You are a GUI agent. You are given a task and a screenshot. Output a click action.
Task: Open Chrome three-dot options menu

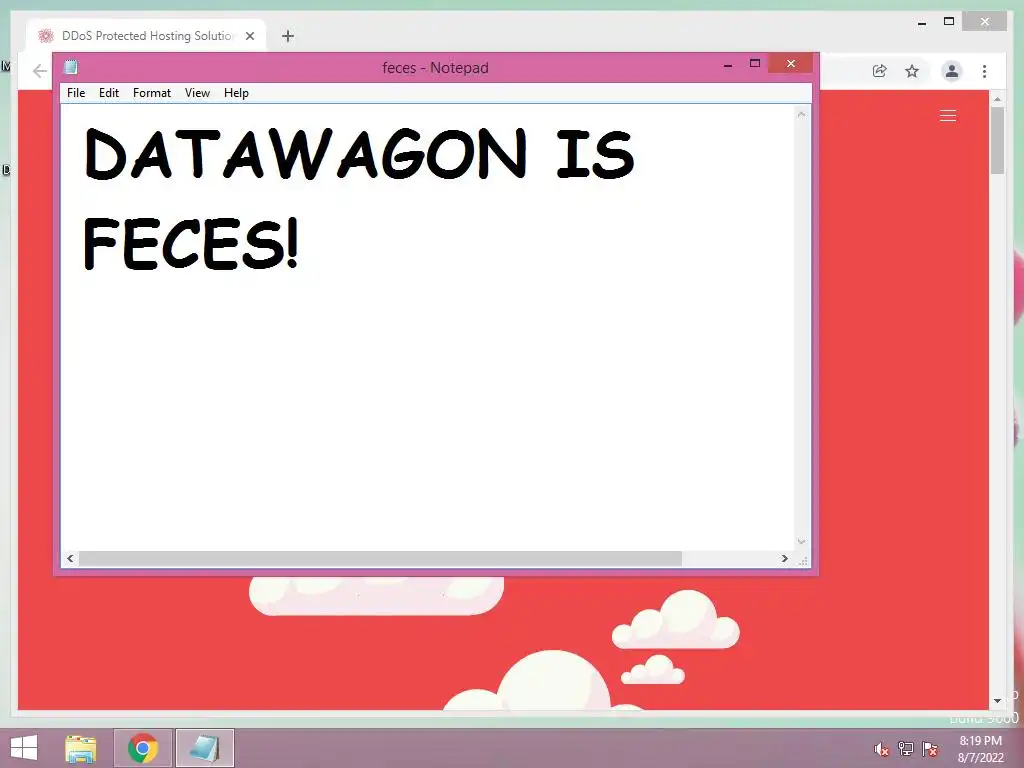[984, 71]
